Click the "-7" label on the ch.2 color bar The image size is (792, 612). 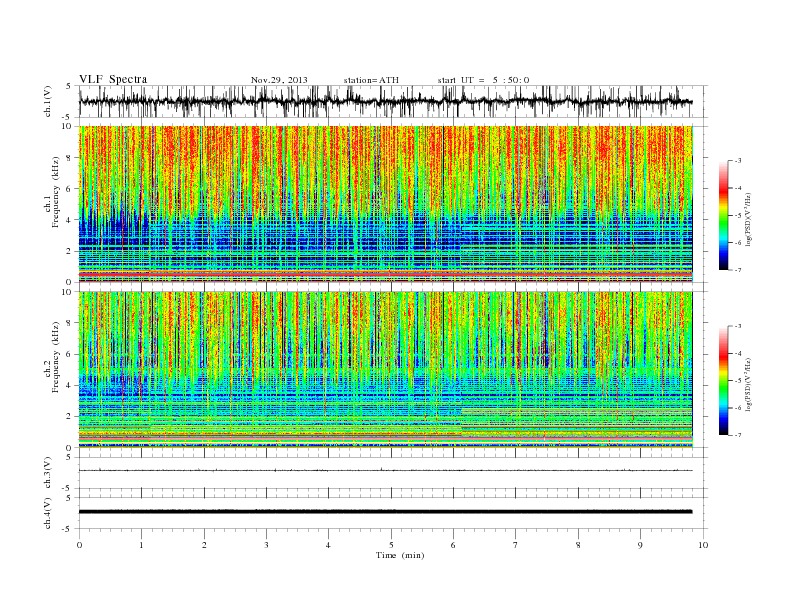737,435
